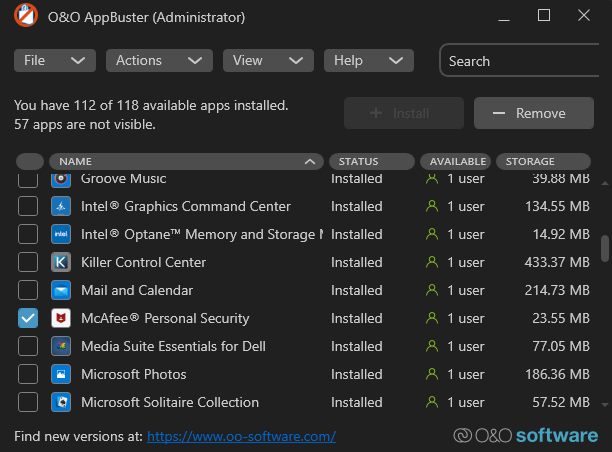Check the Media Suite Essentials for Dell checkbox
This screenshot has height=452, width=612.
point(28,346)
